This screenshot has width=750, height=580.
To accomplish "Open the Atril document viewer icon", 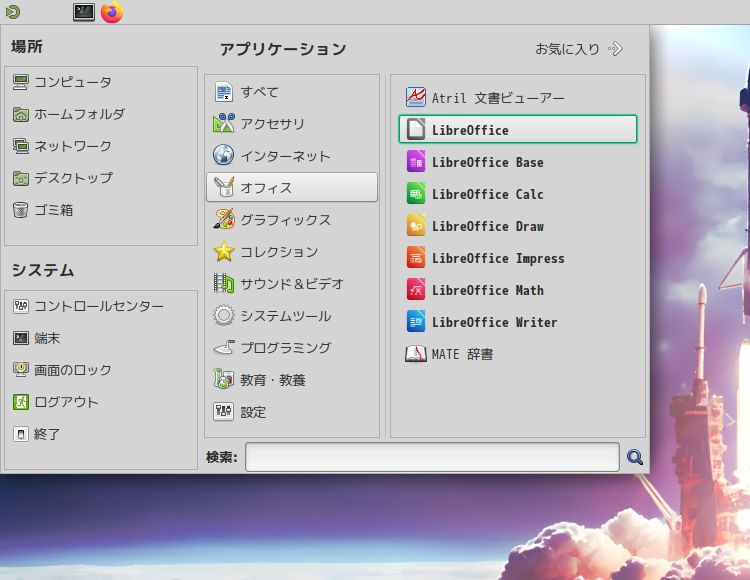I will tap(416, 98).
